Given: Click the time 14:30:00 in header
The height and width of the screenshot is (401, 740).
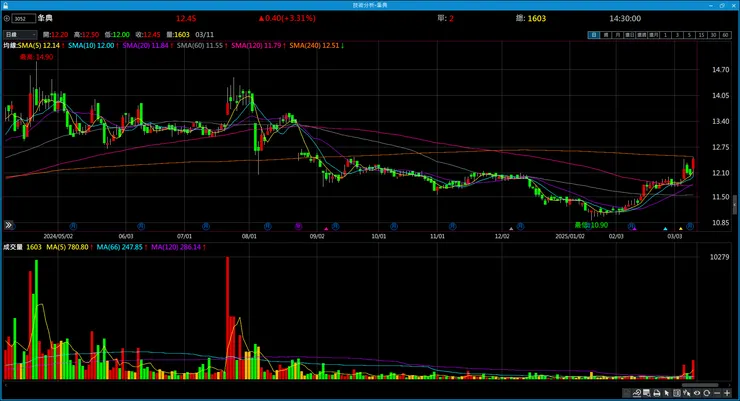Looking at the screenshot, I should coord(625,18).
